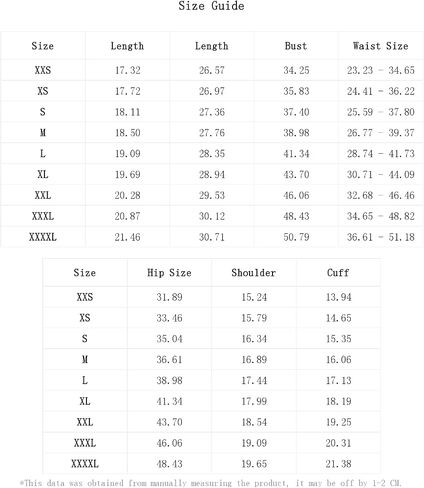Select the Waist Size column header
Viewport: 424px width, 488px height.
coord(380,46)
